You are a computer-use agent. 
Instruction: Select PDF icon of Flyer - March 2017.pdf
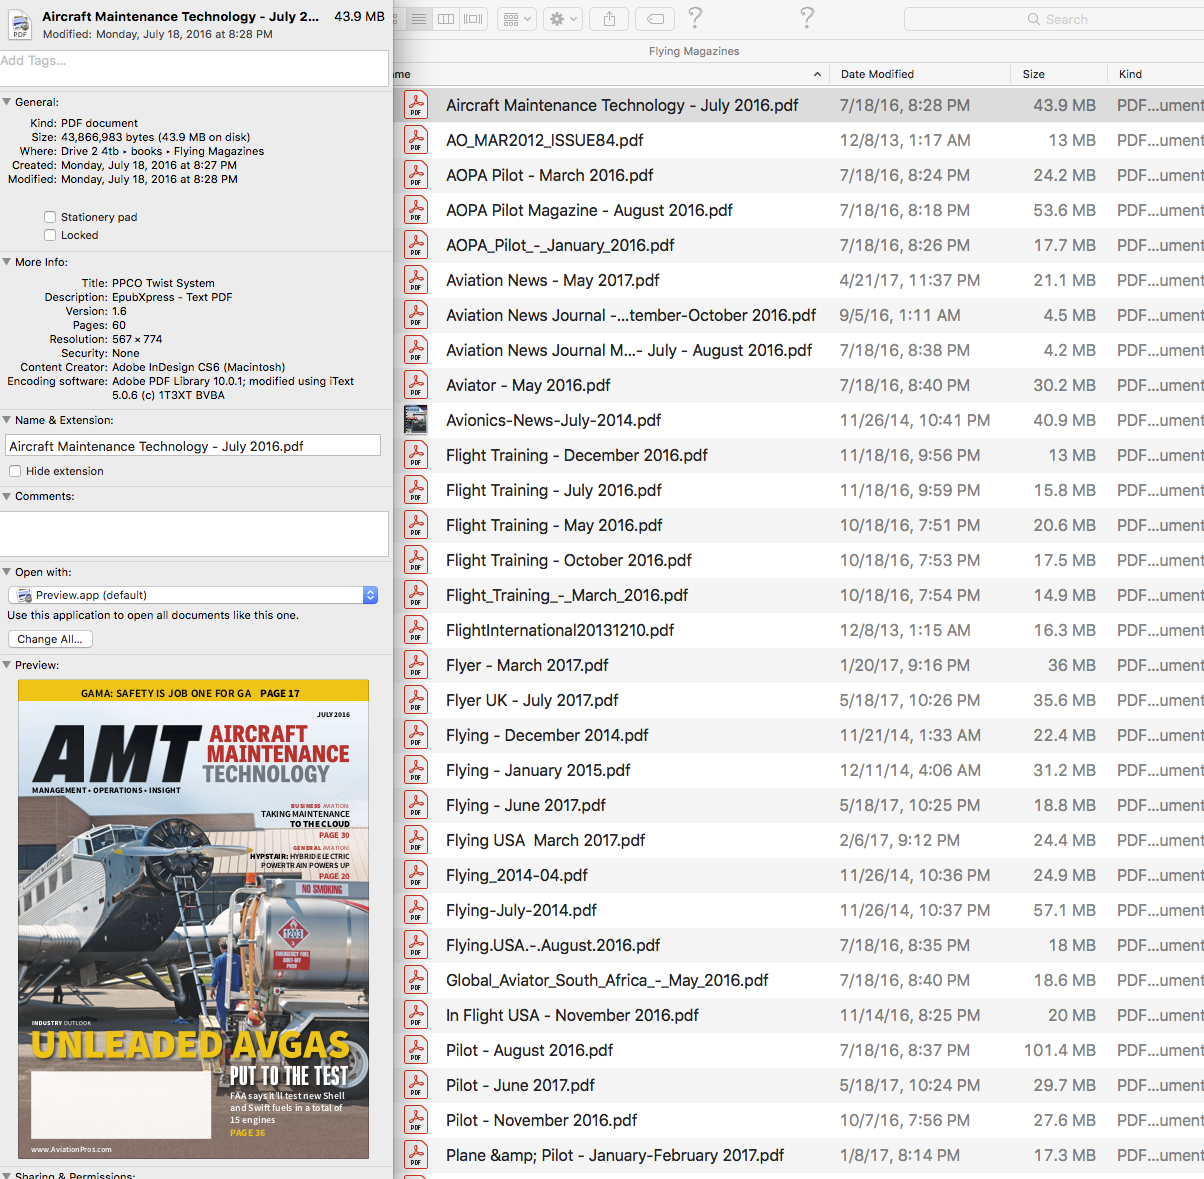coord(416,665)
